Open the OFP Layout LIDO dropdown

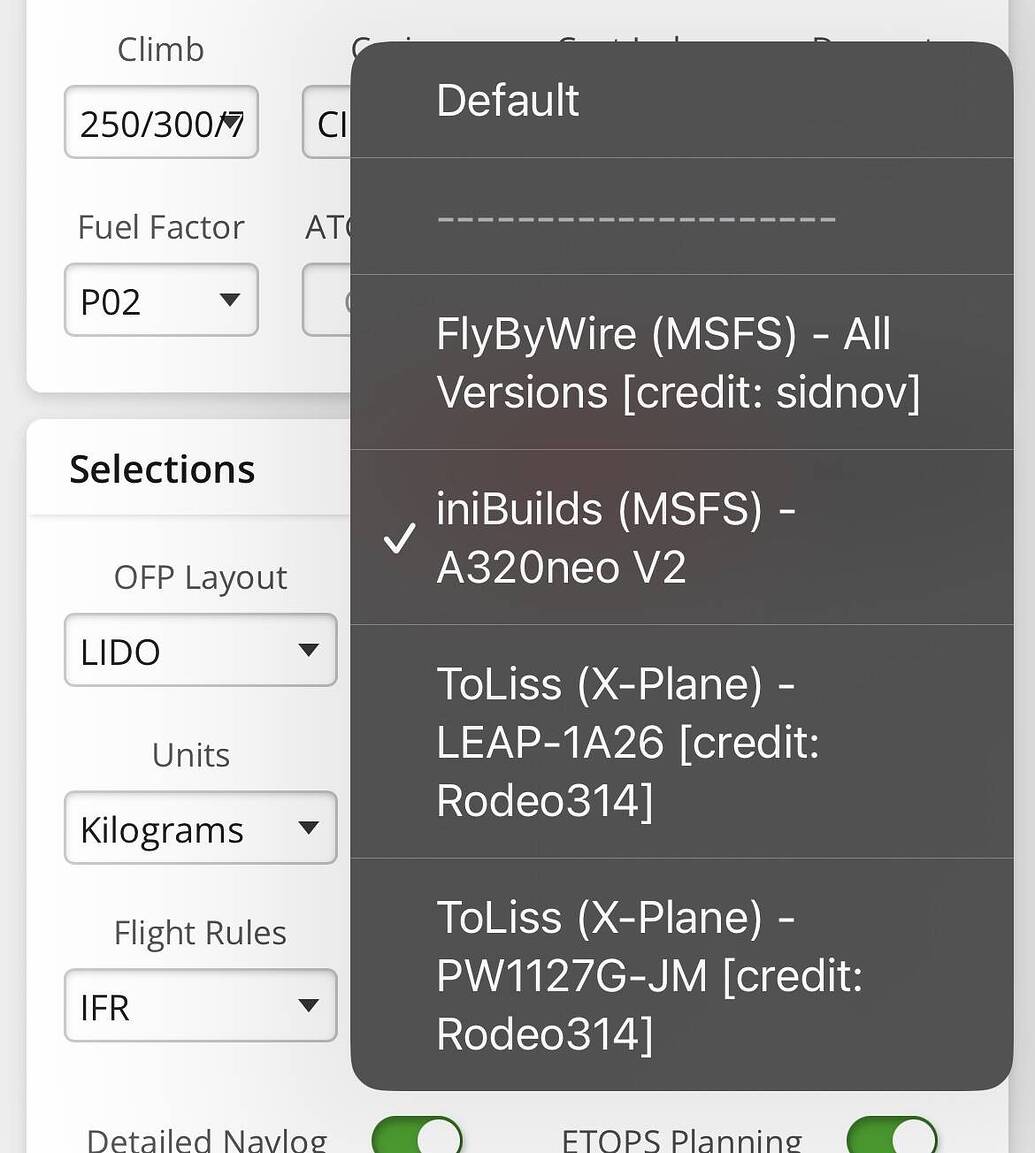tap(200, 650)
